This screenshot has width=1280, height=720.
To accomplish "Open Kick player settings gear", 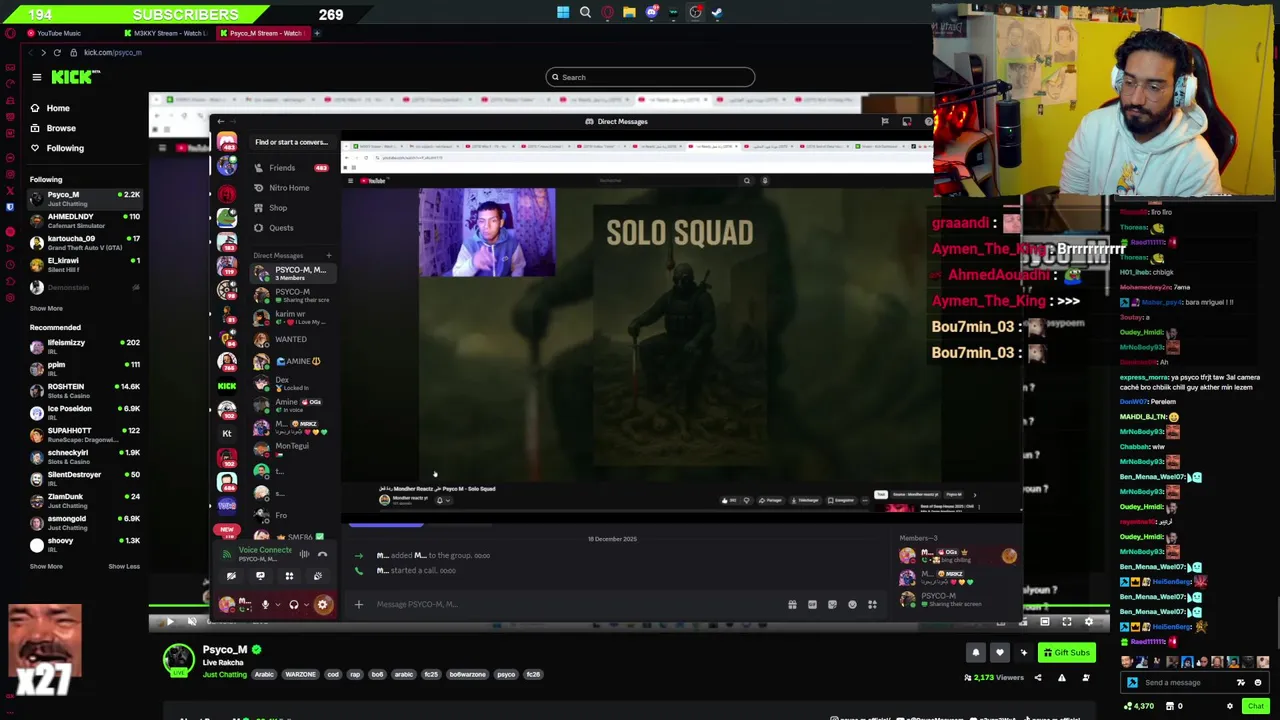I will [1089, 622].
